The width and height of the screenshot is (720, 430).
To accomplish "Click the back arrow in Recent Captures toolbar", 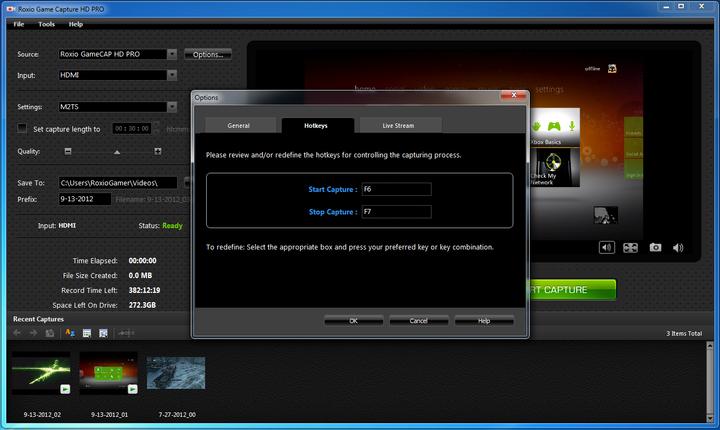I will coord(17,333).
